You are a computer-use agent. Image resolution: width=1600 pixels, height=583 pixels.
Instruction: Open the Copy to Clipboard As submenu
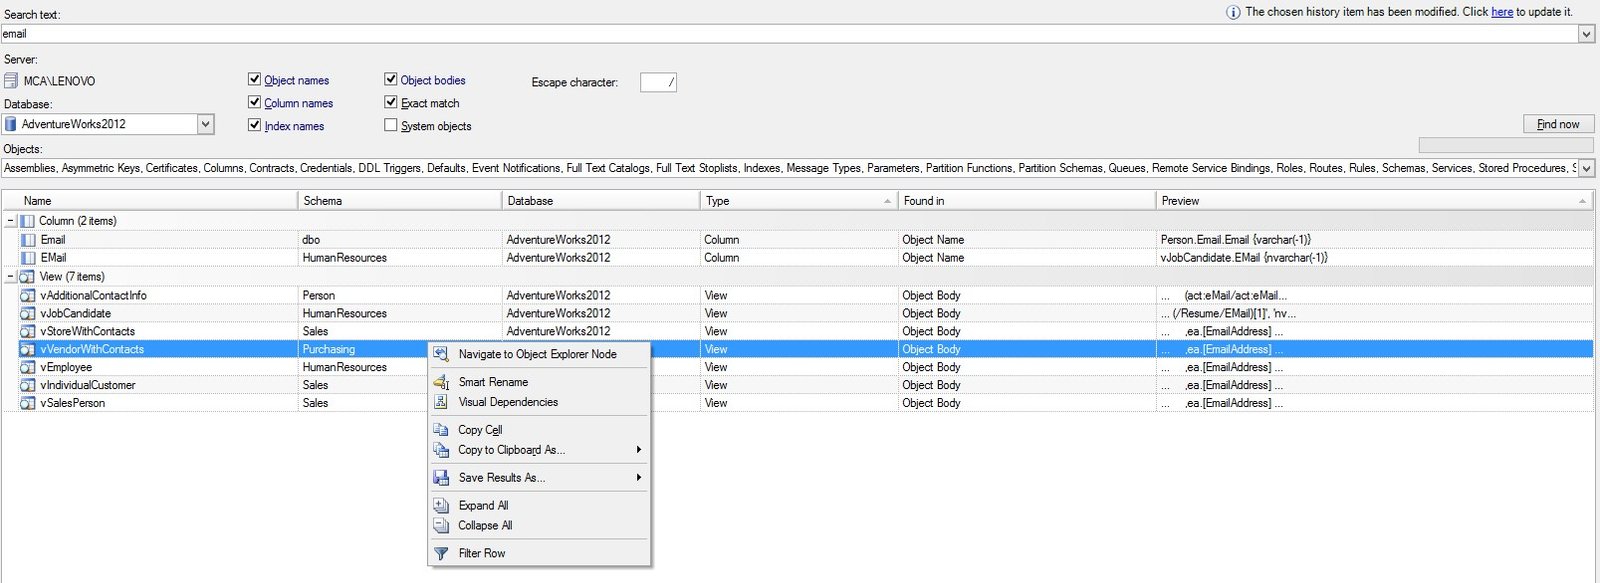639,450
